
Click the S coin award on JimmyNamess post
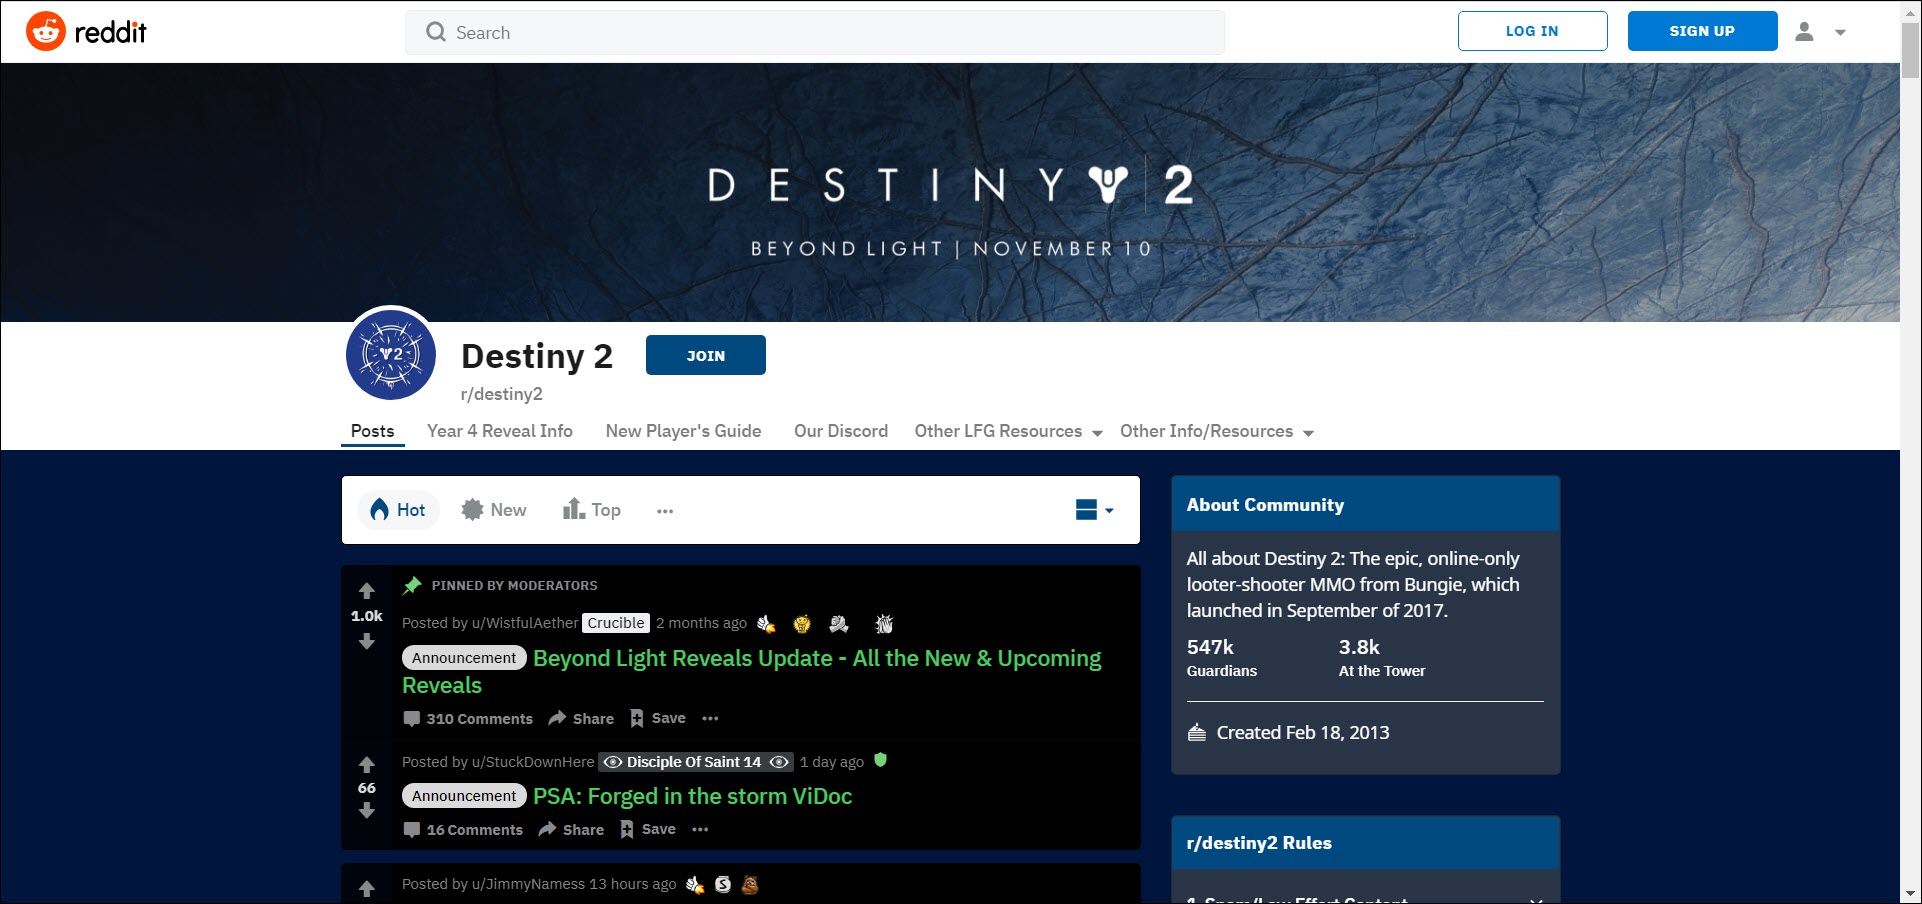(x=723, y=884)
